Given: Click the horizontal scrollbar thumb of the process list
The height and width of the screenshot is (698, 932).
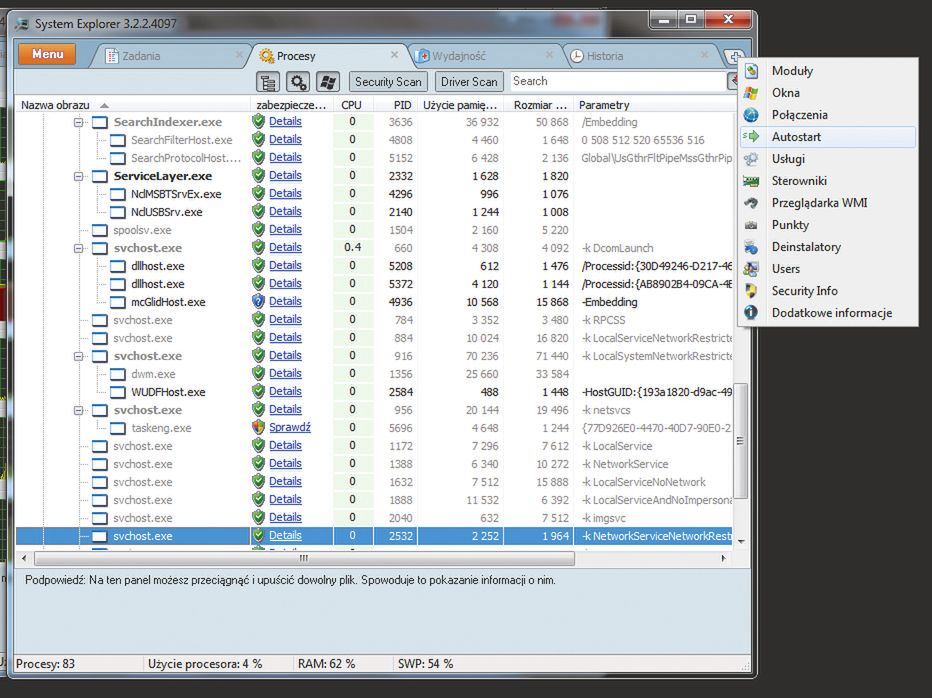Looking at the screenshot, I should [304, 558].
